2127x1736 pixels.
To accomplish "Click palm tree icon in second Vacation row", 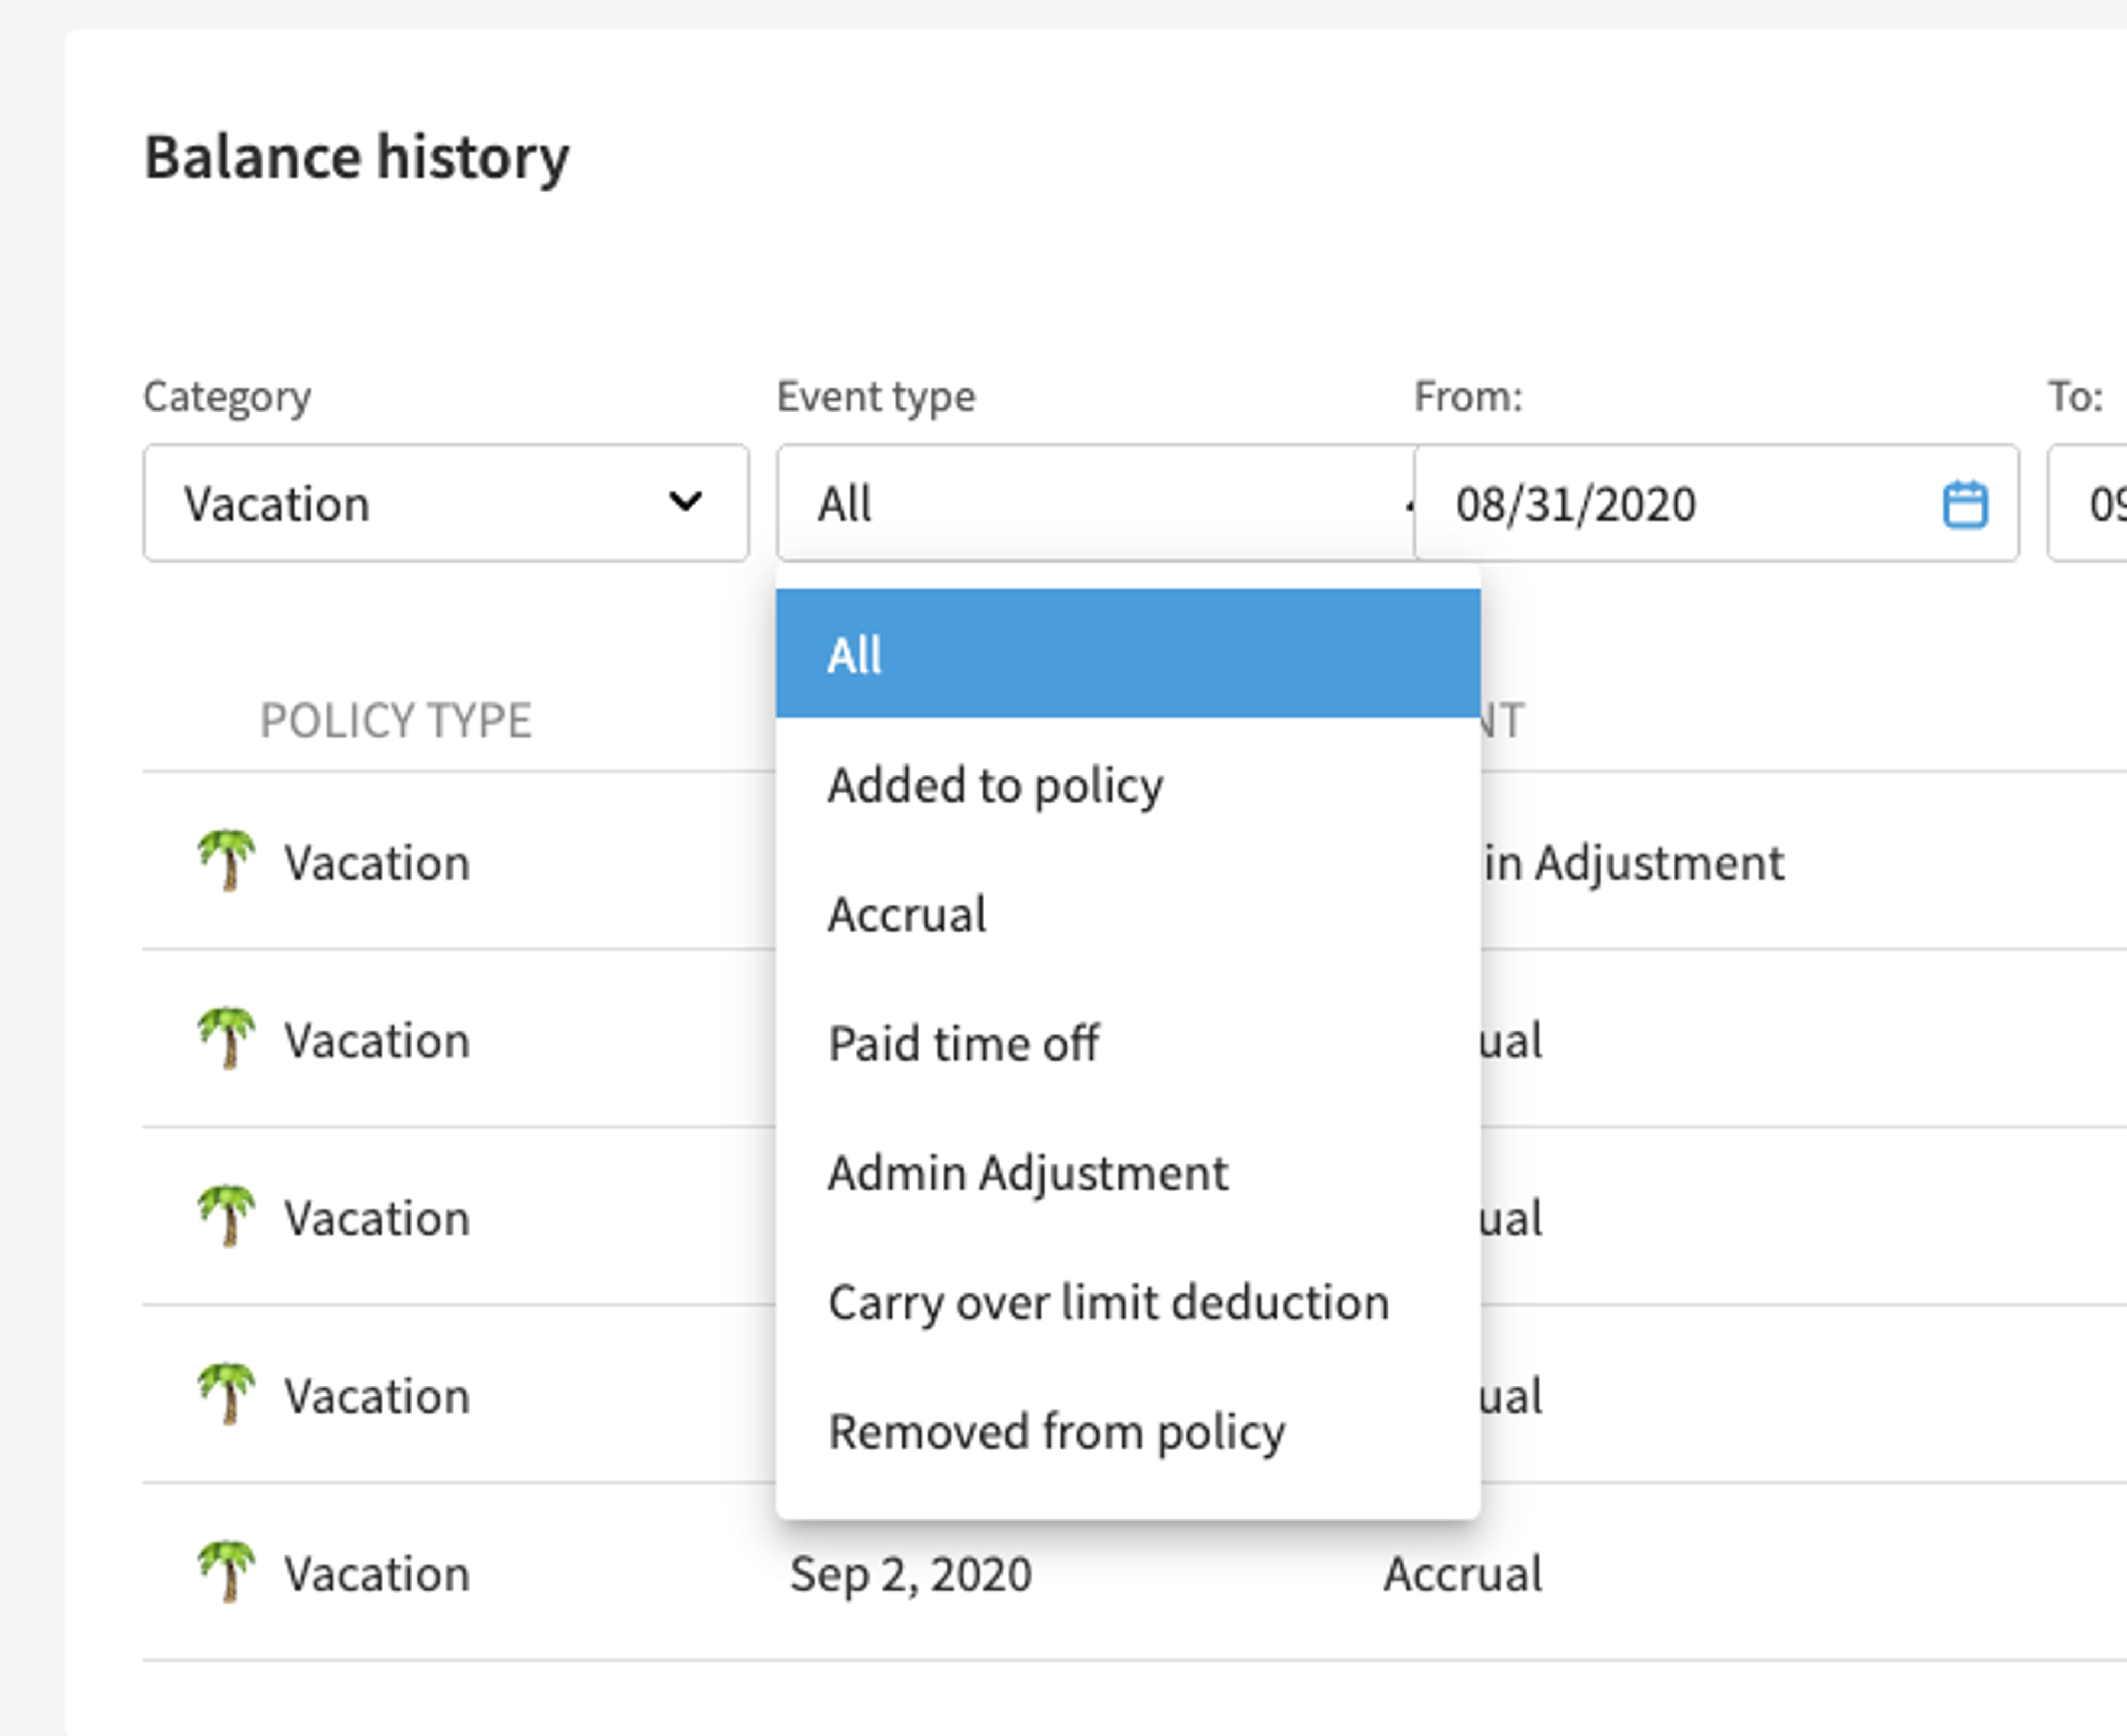I will point(227,1039).
